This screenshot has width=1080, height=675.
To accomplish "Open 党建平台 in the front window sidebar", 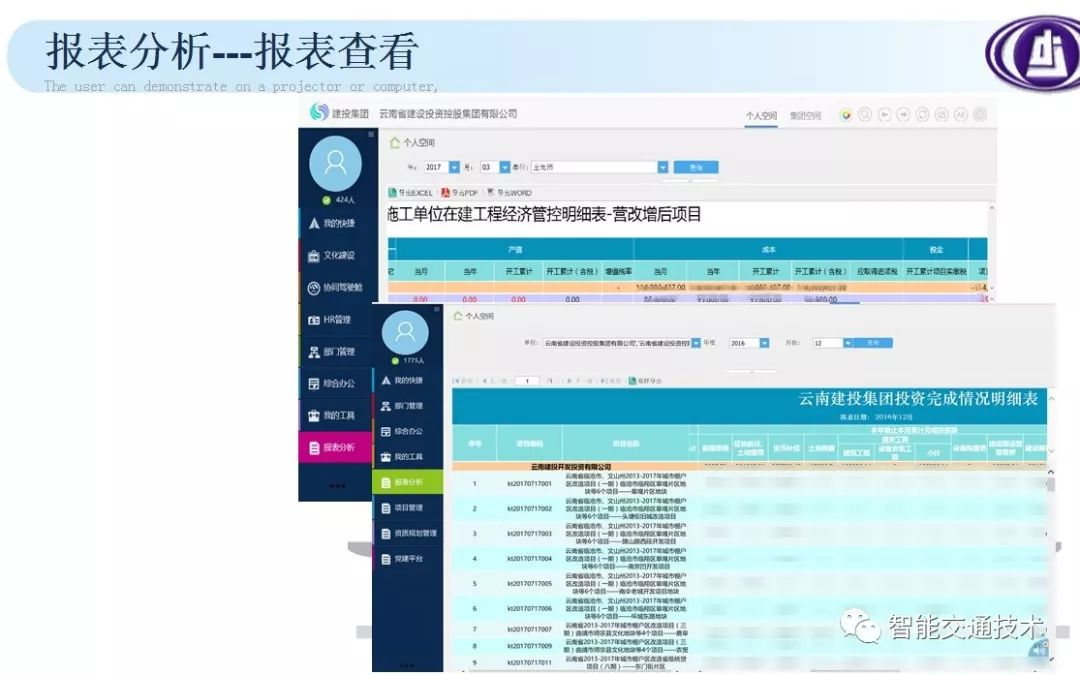I will pyautogui.click(x=408, y=559).
